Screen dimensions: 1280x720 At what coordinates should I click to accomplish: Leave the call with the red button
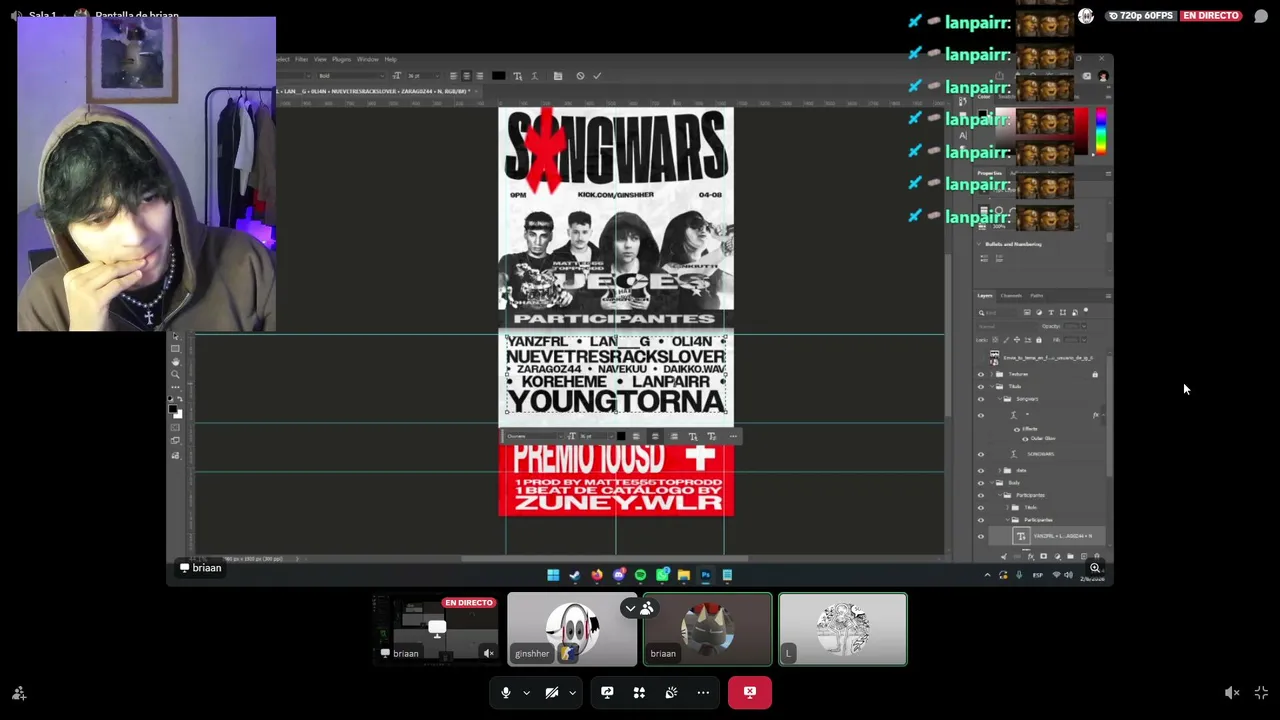(750, 692)
